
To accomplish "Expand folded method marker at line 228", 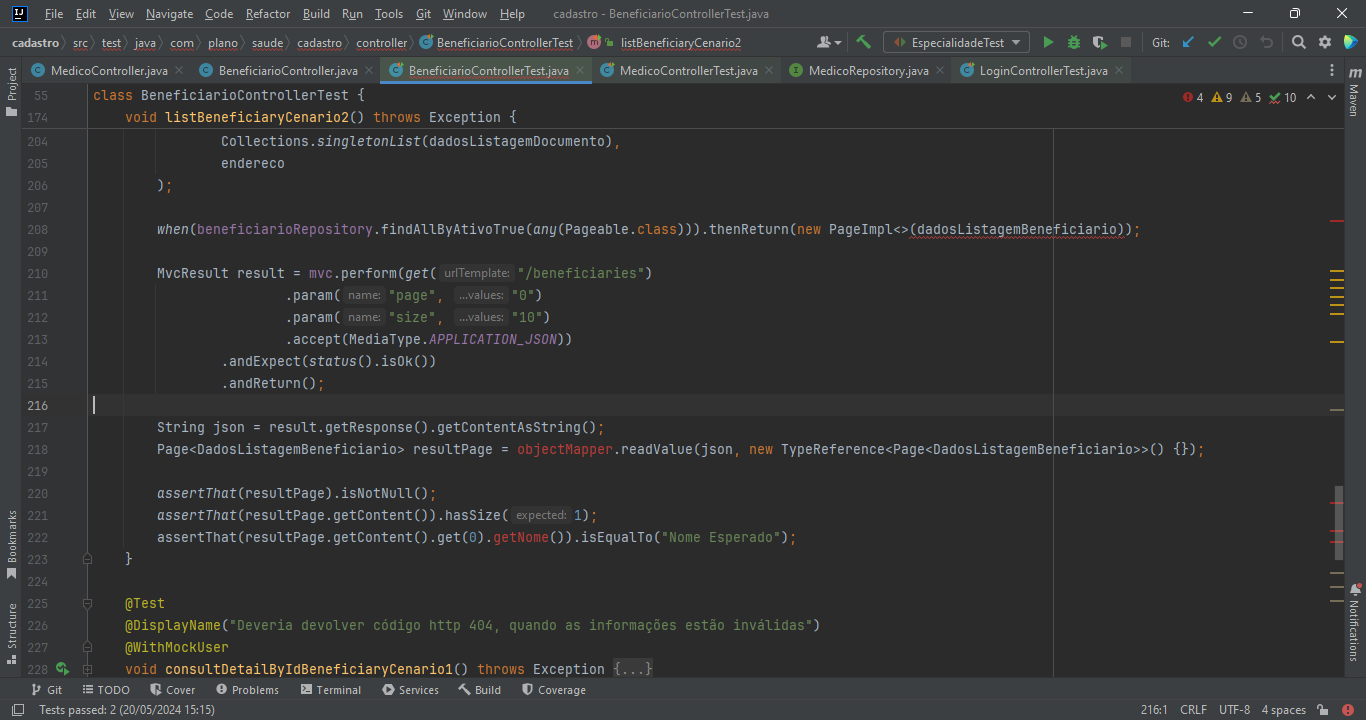I will point(87,669).
